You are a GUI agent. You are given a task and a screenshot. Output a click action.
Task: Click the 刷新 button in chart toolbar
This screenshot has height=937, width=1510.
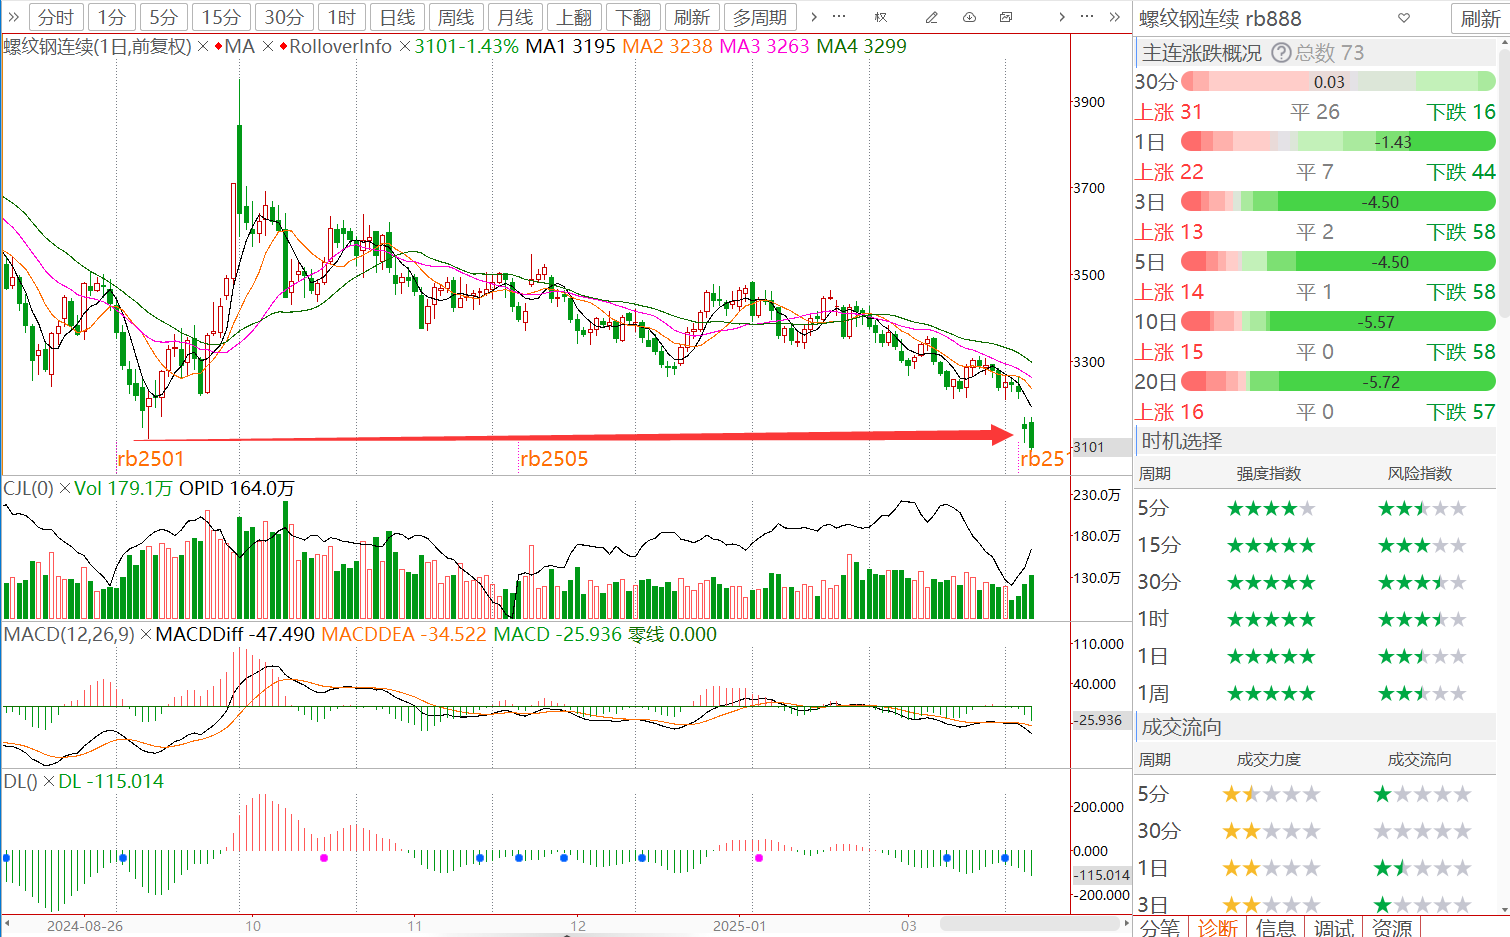692,17
